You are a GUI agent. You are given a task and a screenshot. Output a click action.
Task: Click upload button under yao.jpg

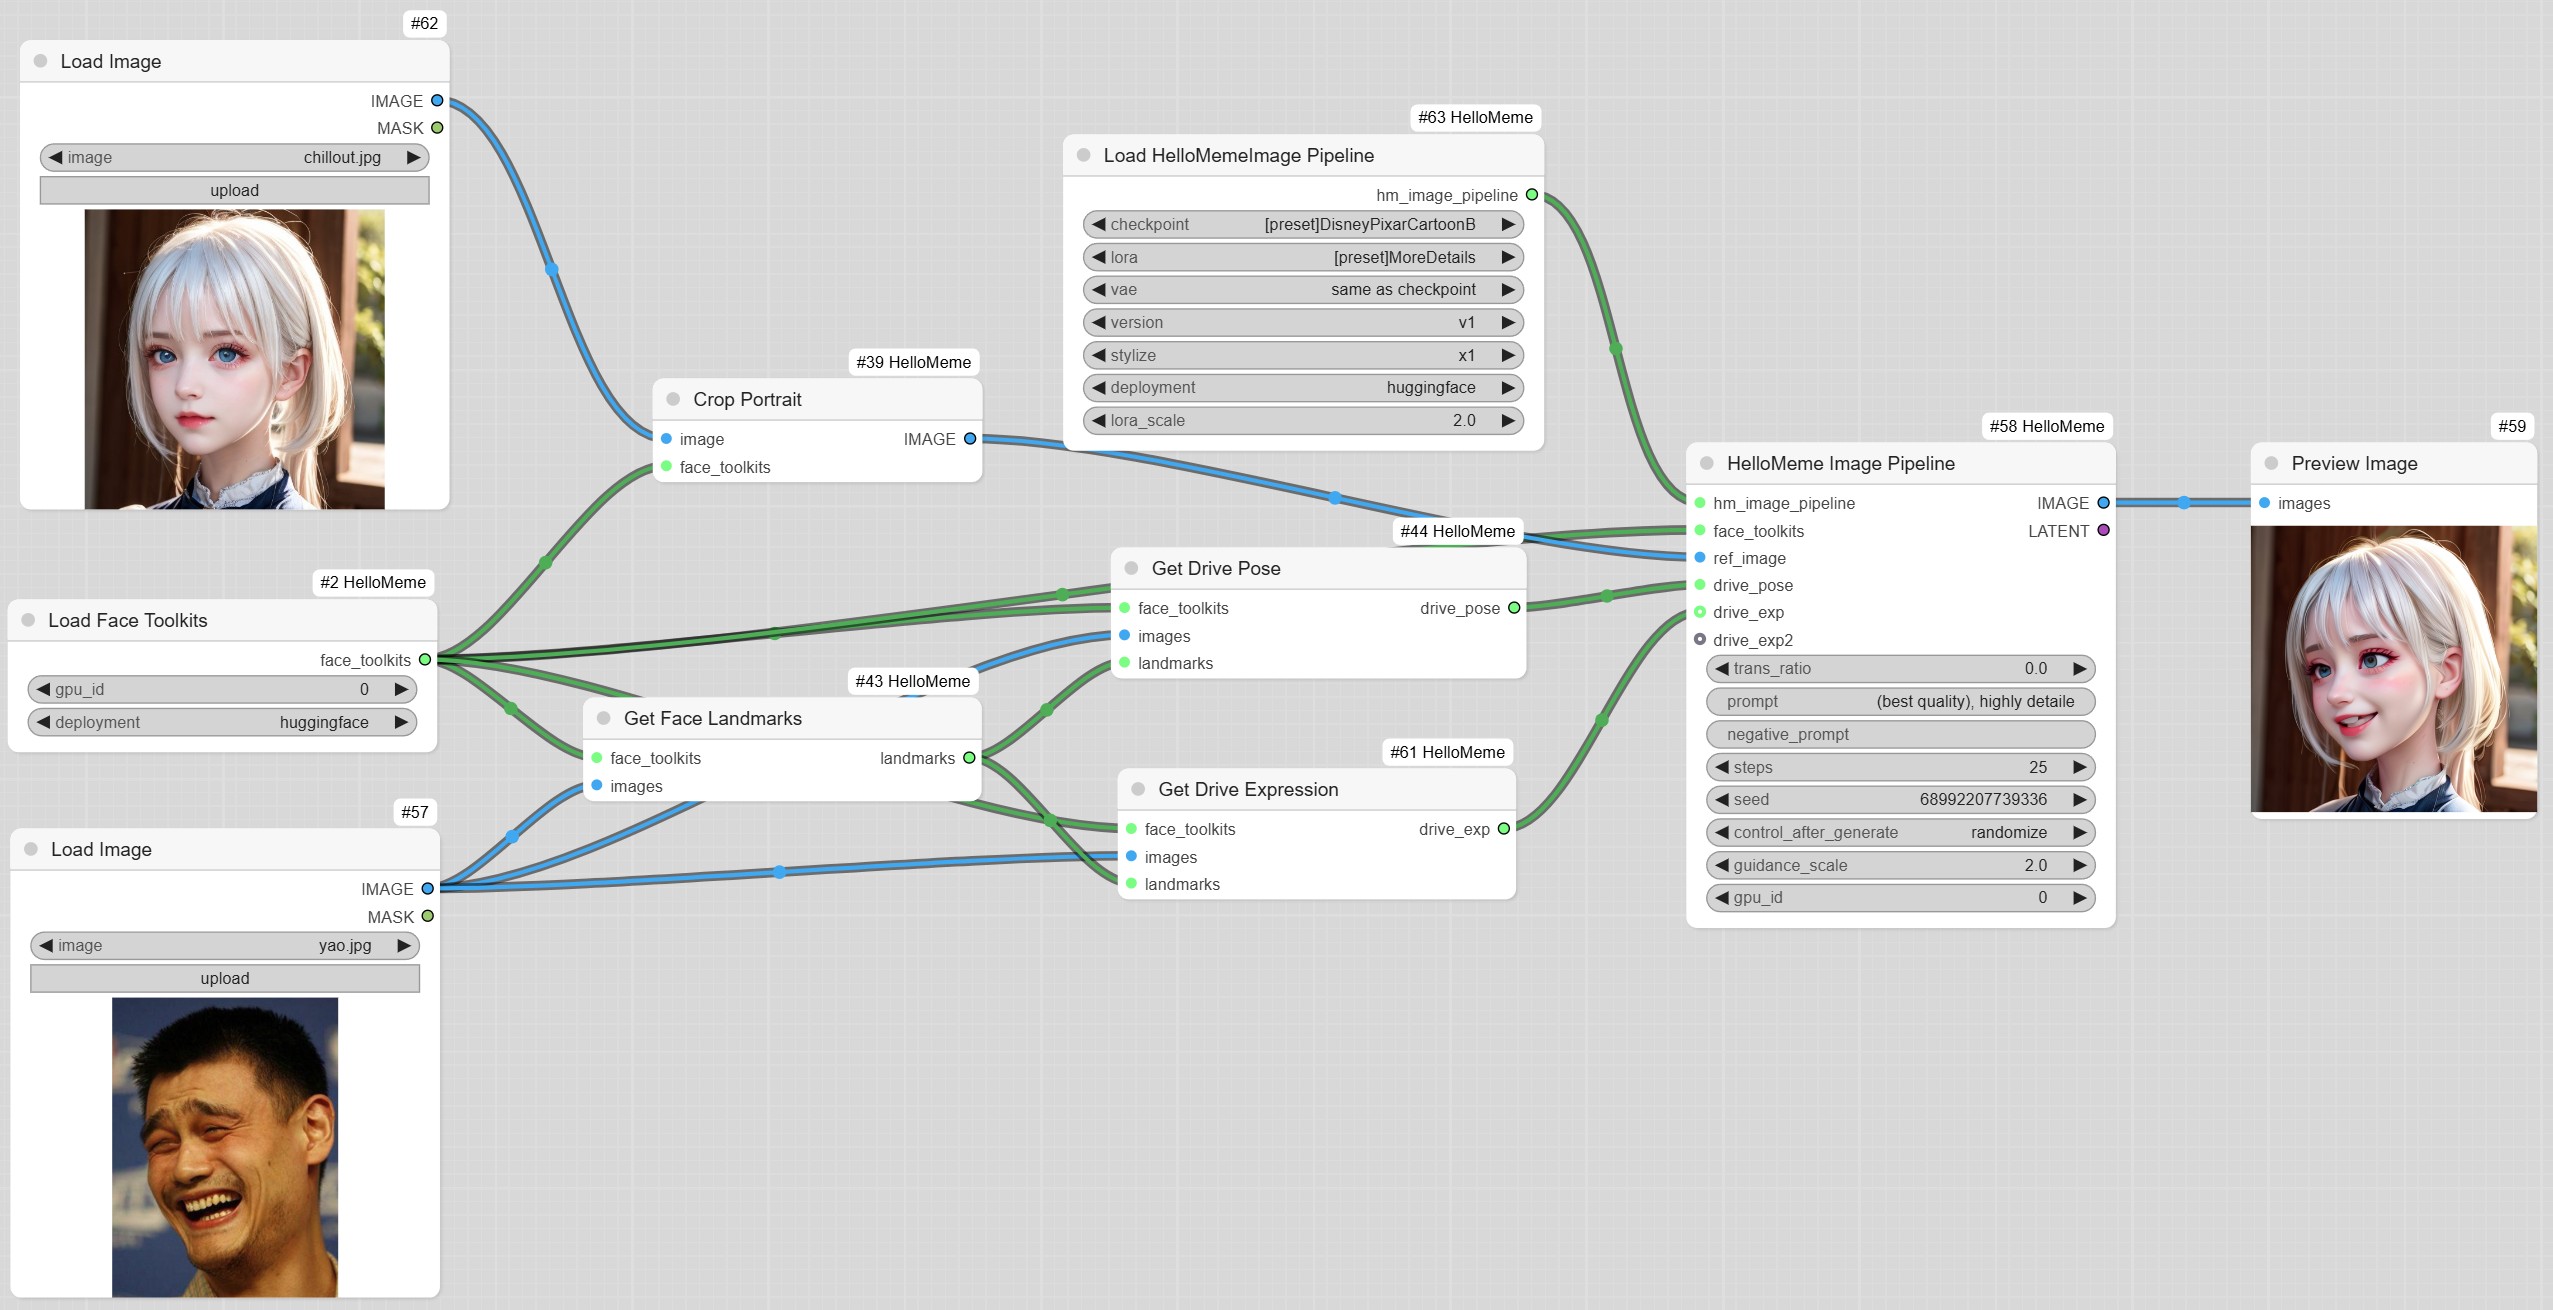225,978
